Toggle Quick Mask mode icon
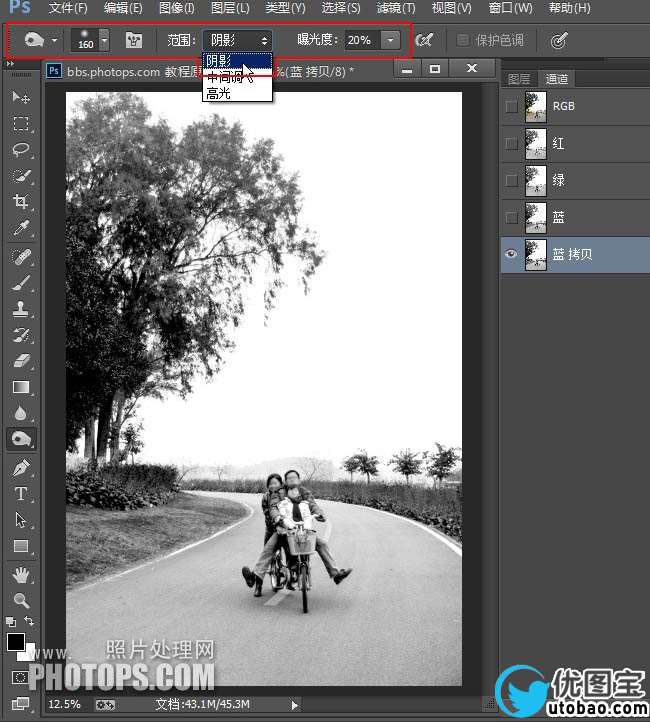650x722 pixels. (x=20, y=677)
